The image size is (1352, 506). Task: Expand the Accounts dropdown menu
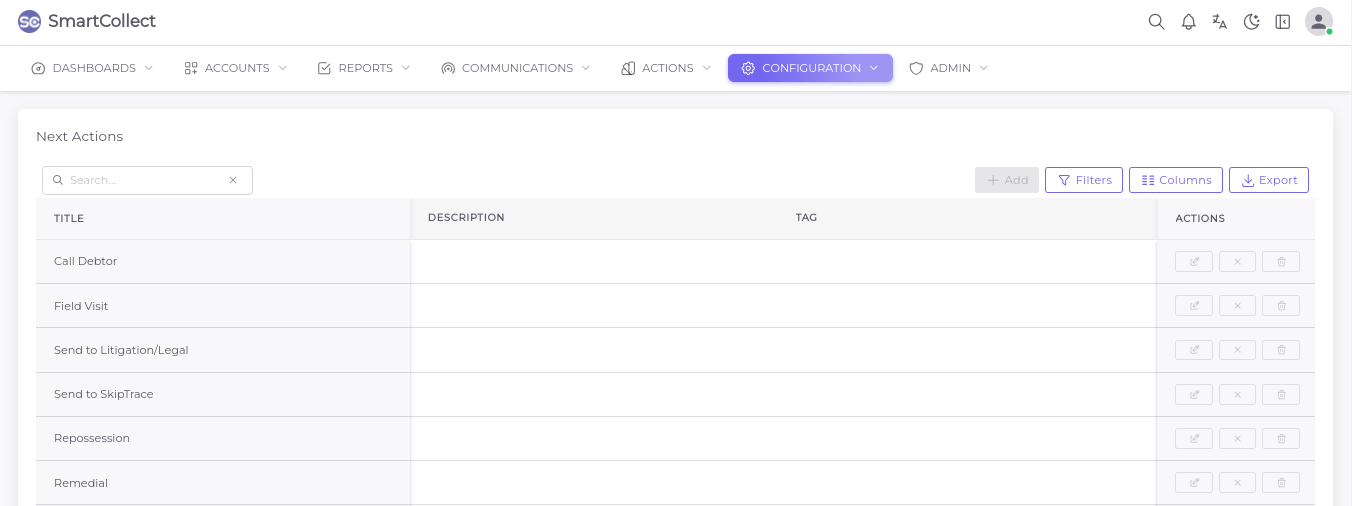(x=236, y=68)
